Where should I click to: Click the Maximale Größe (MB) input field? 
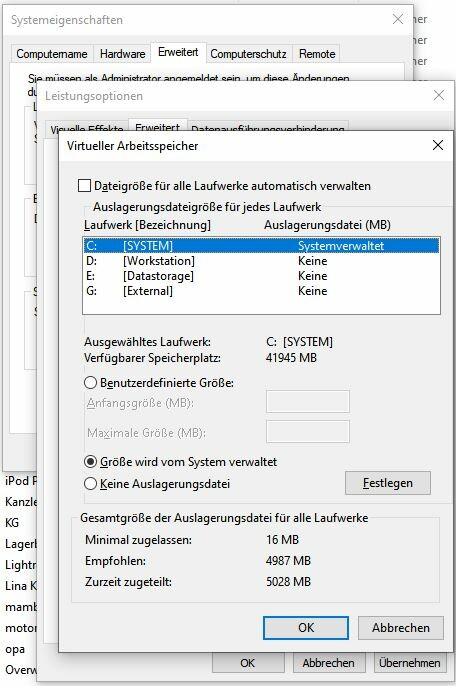pyautogui.click(x=308, y=431)
